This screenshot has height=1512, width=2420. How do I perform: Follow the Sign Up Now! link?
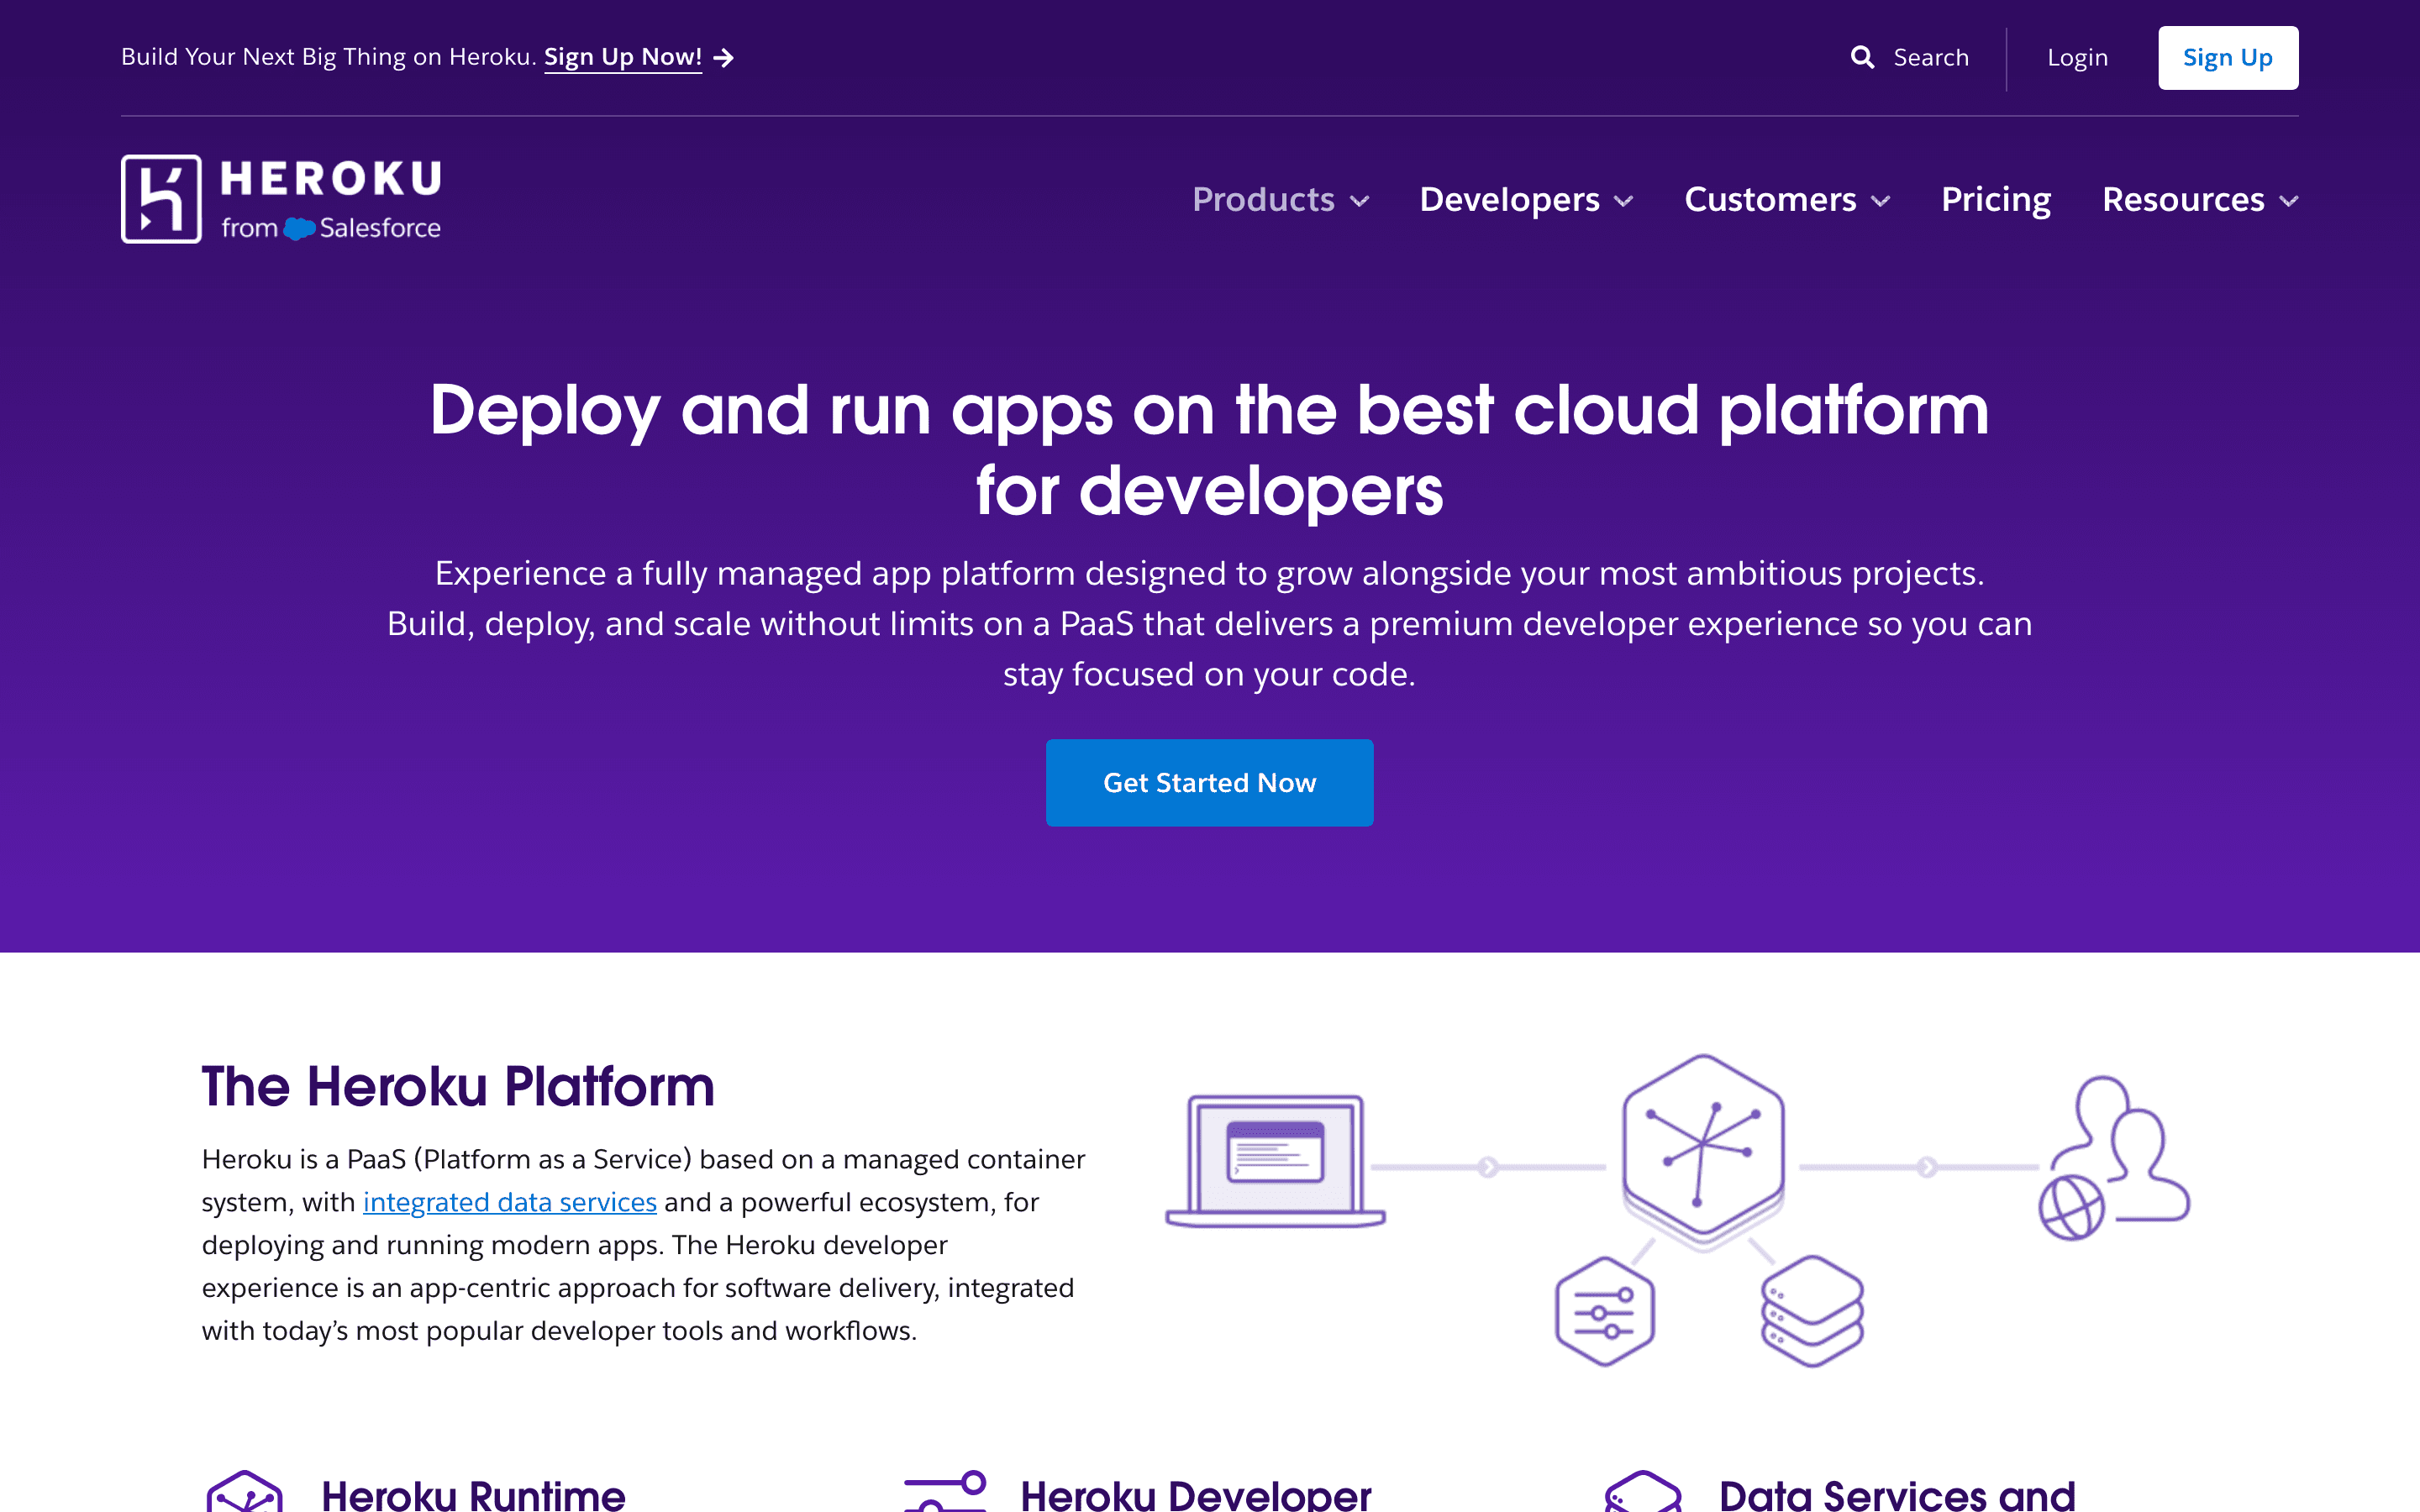point(623,57)
